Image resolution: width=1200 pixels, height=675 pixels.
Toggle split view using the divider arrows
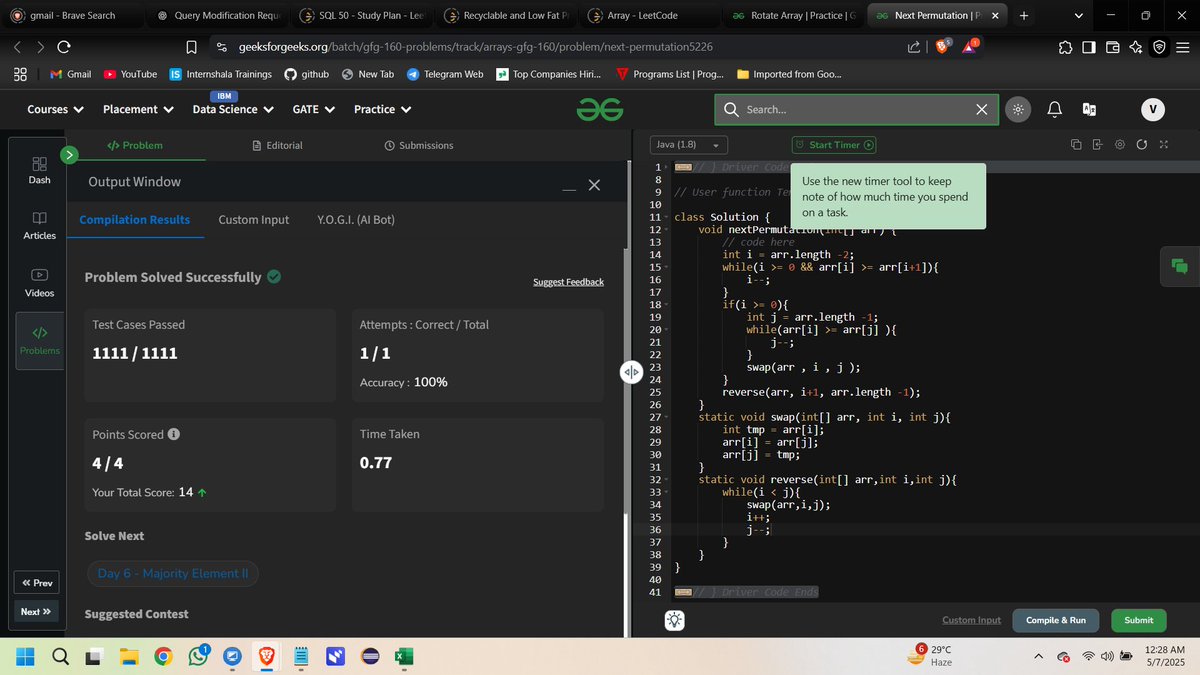click(631, 371)
